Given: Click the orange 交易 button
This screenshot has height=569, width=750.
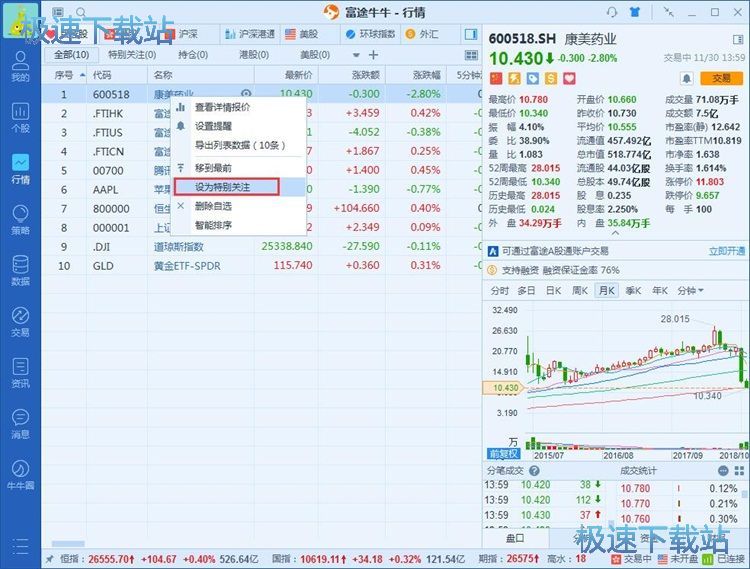Looking at the screenshot, I should [721, 78].
